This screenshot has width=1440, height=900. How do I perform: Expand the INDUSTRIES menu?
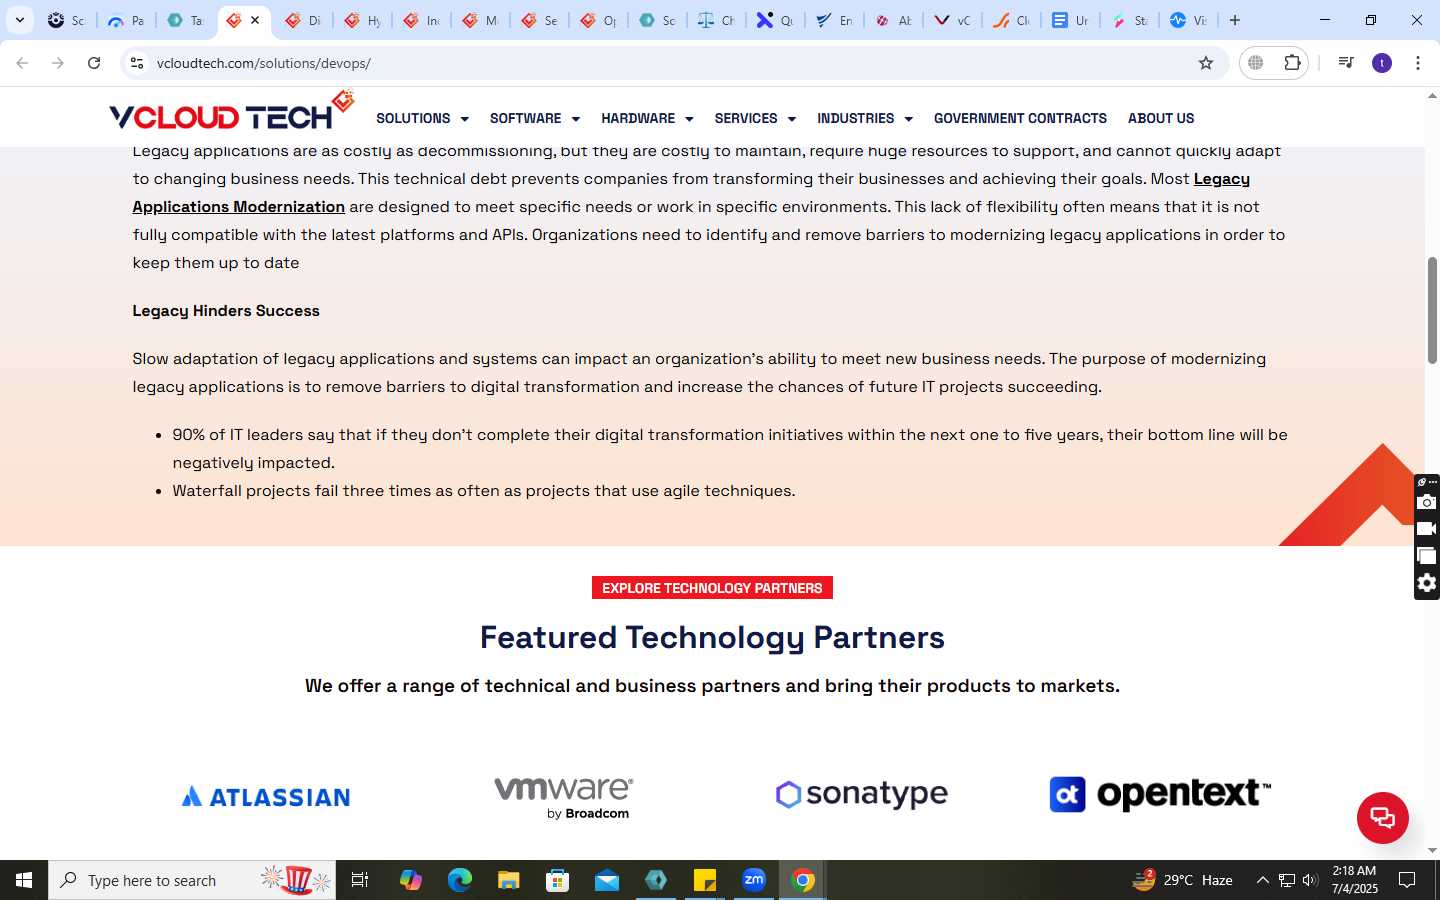pyautogui.click(x=865, y=118)
